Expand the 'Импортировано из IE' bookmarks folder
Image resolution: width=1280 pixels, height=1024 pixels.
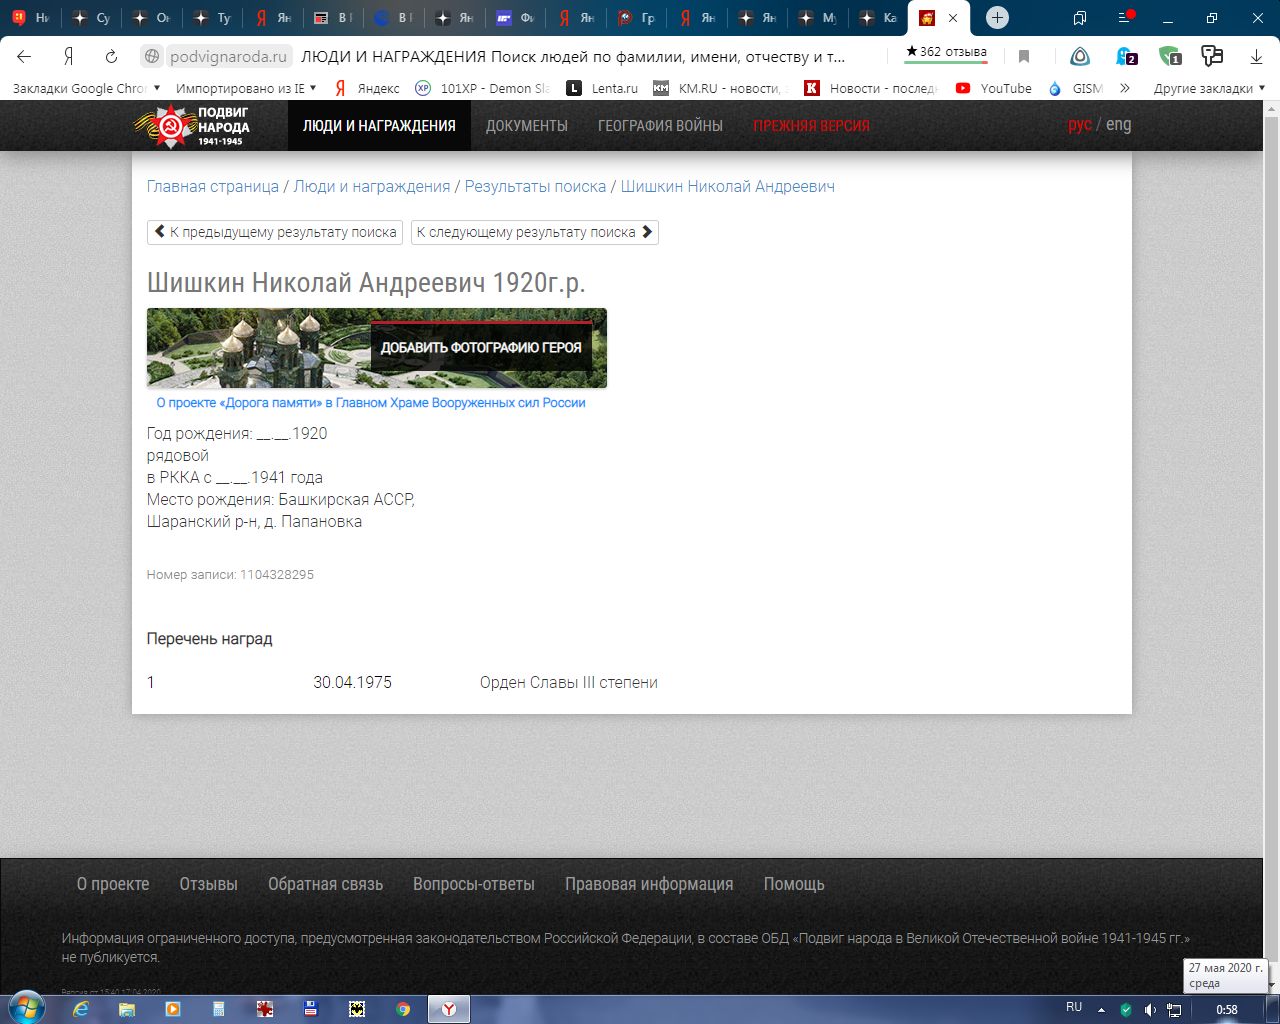[245, 88]
